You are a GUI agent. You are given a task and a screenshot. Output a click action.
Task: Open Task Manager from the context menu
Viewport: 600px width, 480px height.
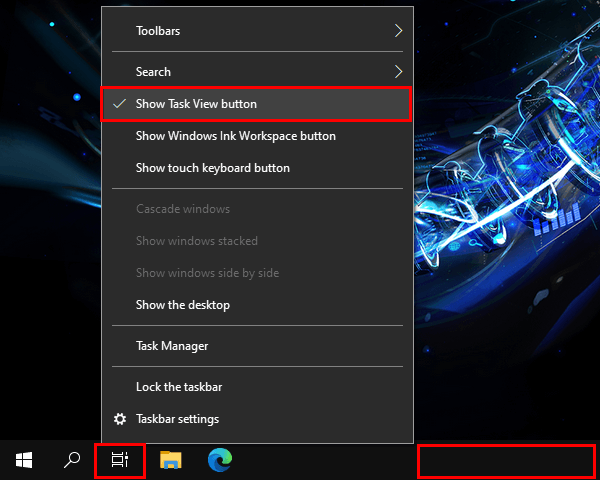coord(256,346)
